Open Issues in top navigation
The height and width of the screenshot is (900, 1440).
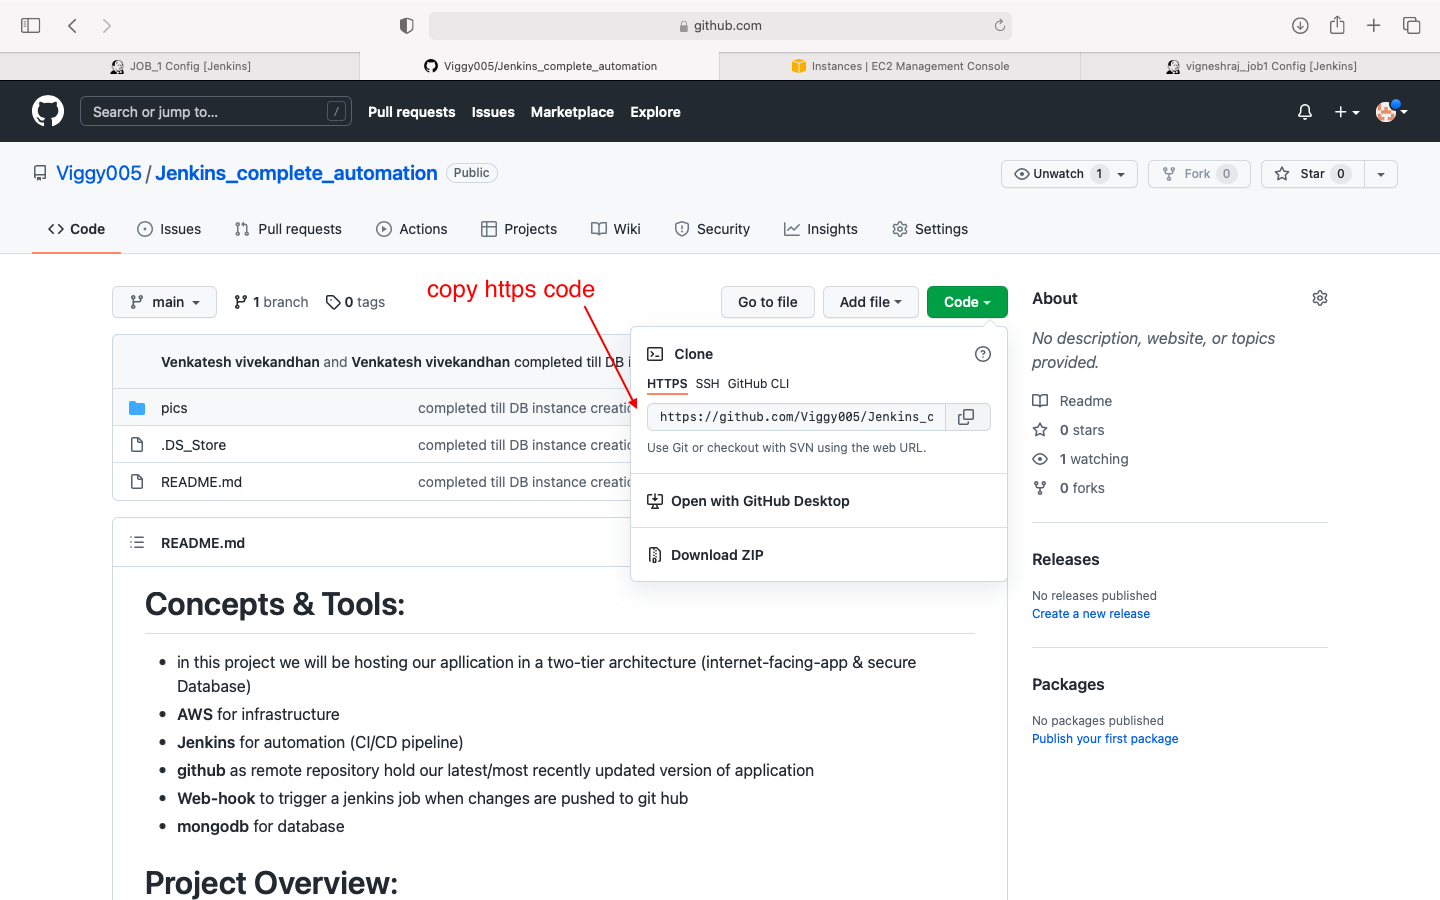(493, 112)
